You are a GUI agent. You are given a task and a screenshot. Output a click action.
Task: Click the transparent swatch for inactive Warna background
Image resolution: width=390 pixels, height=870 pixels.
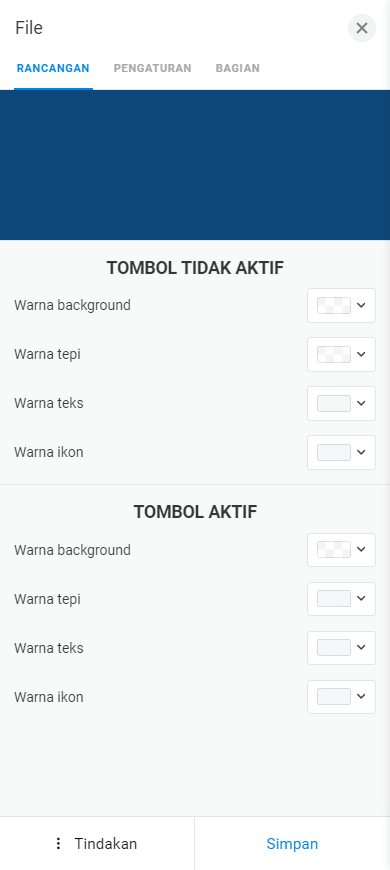(x=334, y=305)
